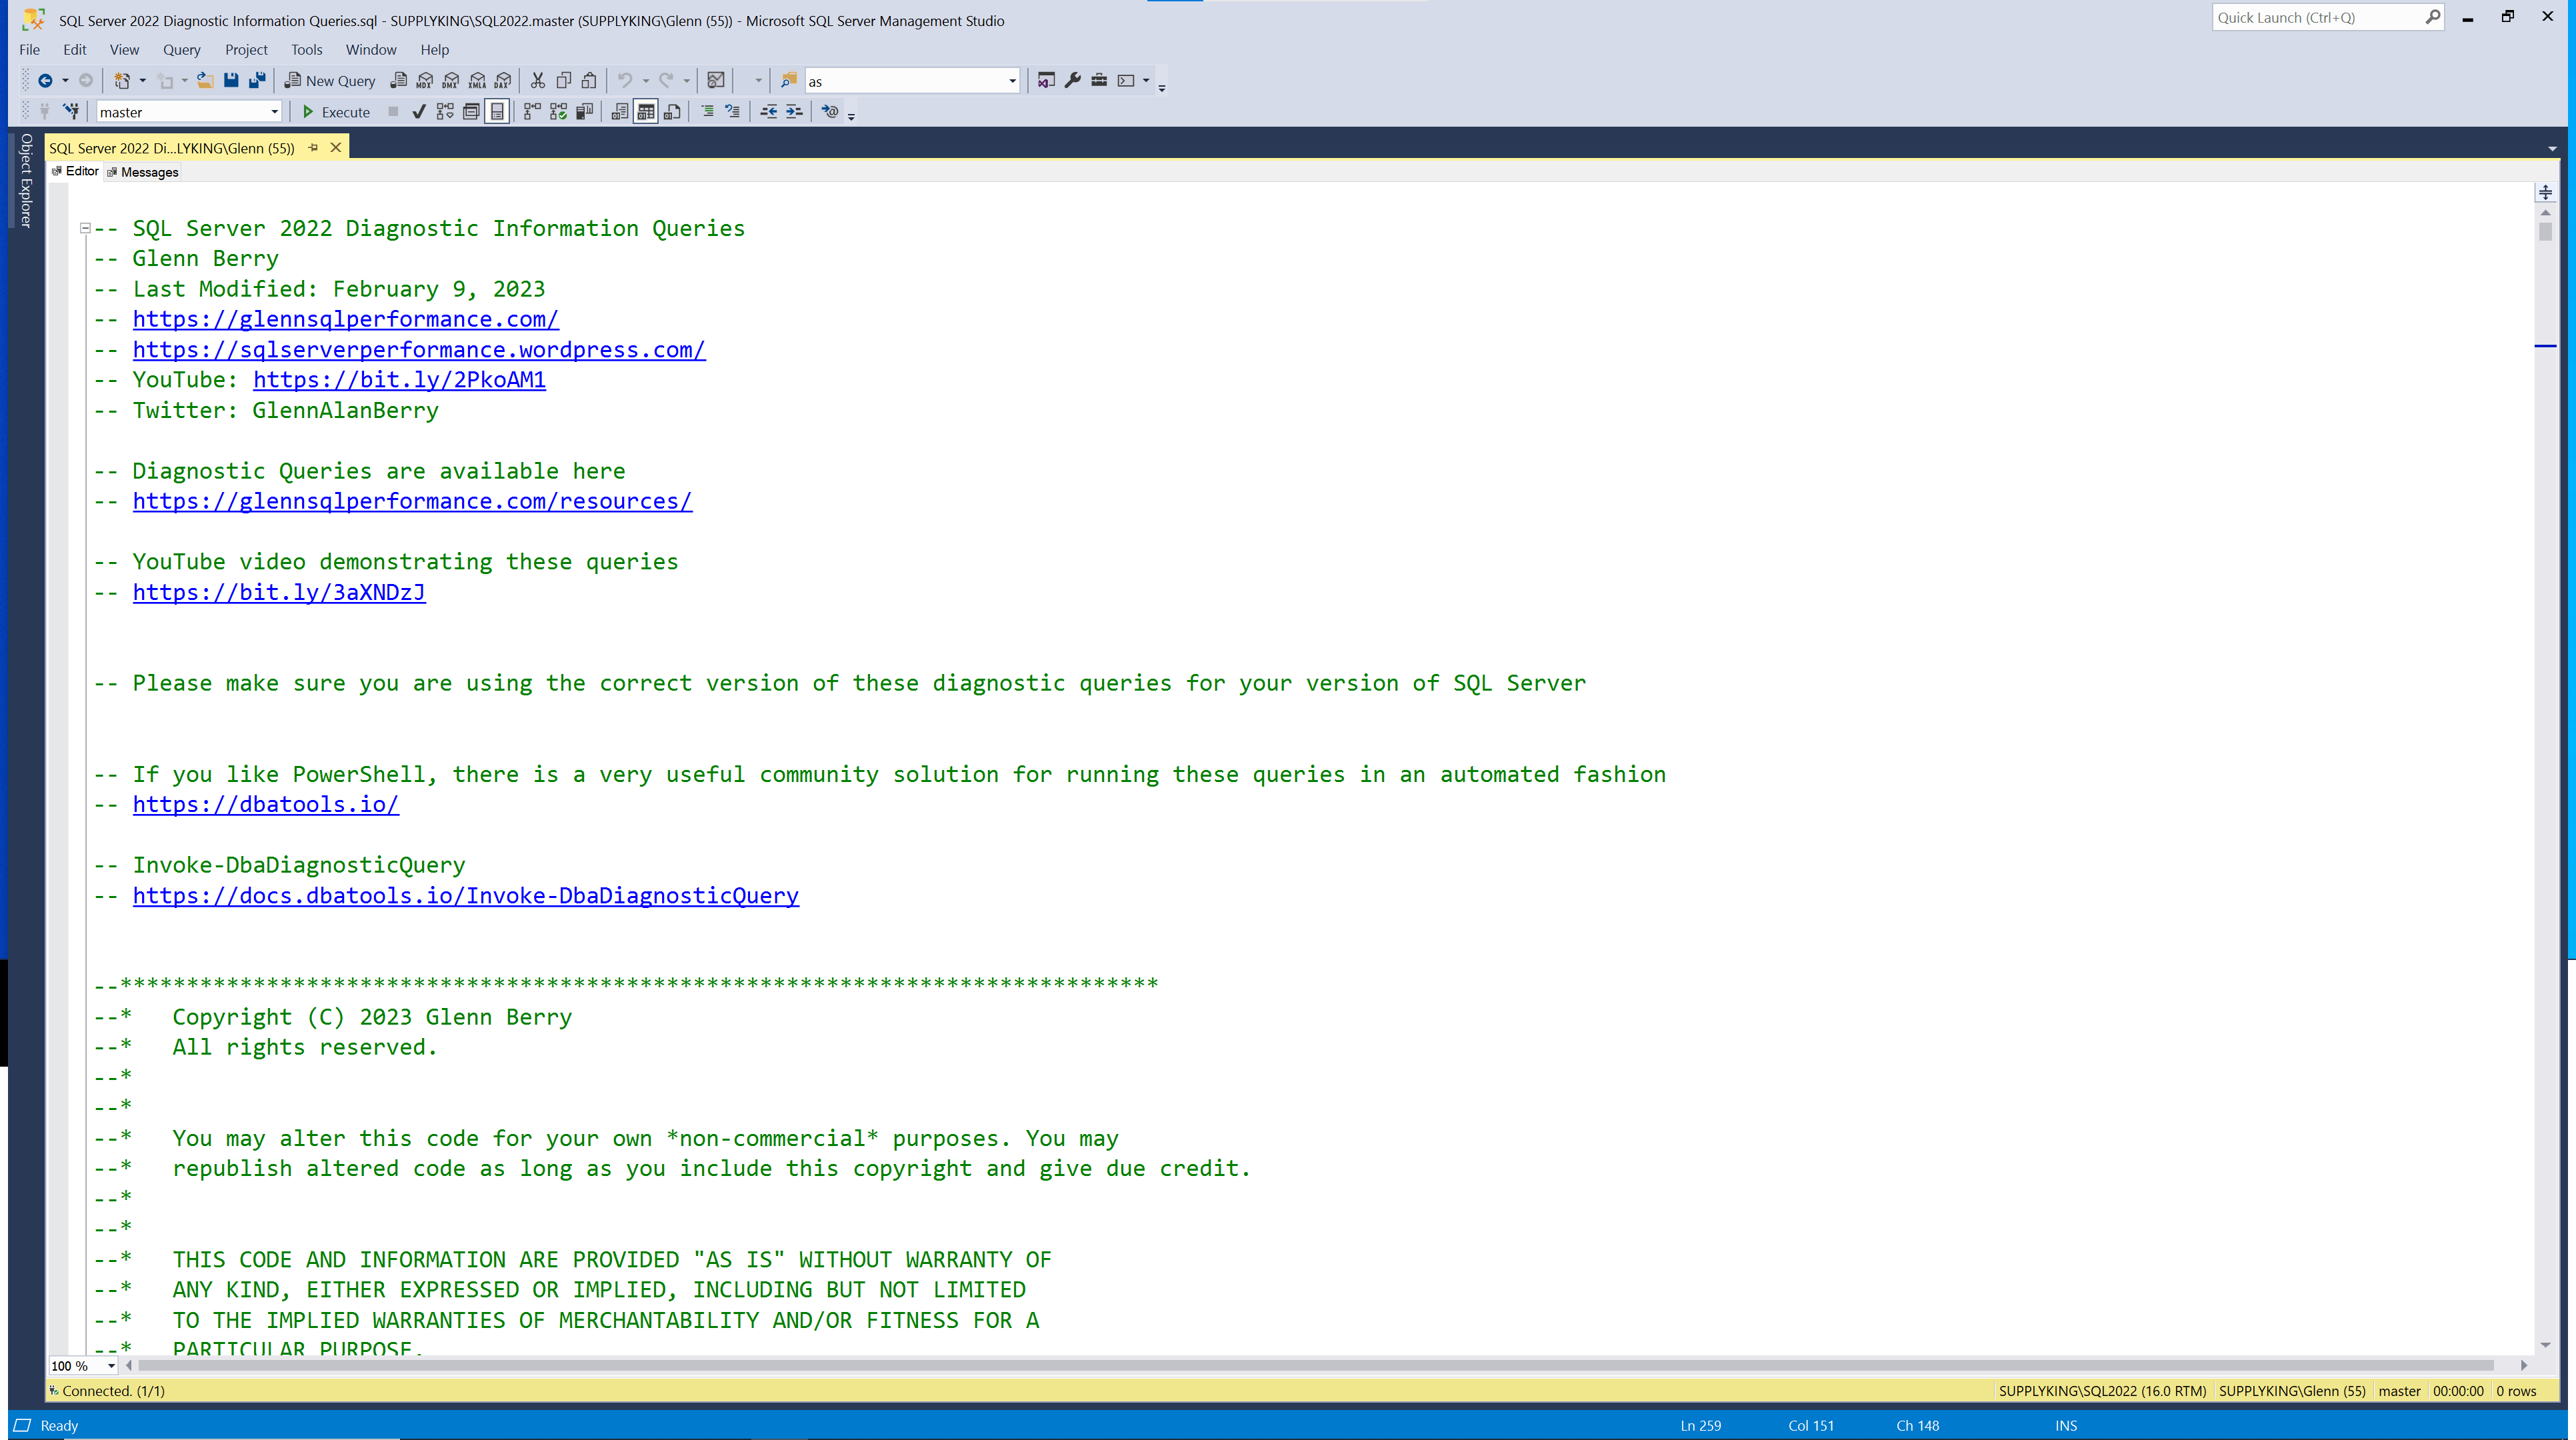The image size is (2576, 1440).
Task: Click the Find in Files icon
Action: point(789,81)
